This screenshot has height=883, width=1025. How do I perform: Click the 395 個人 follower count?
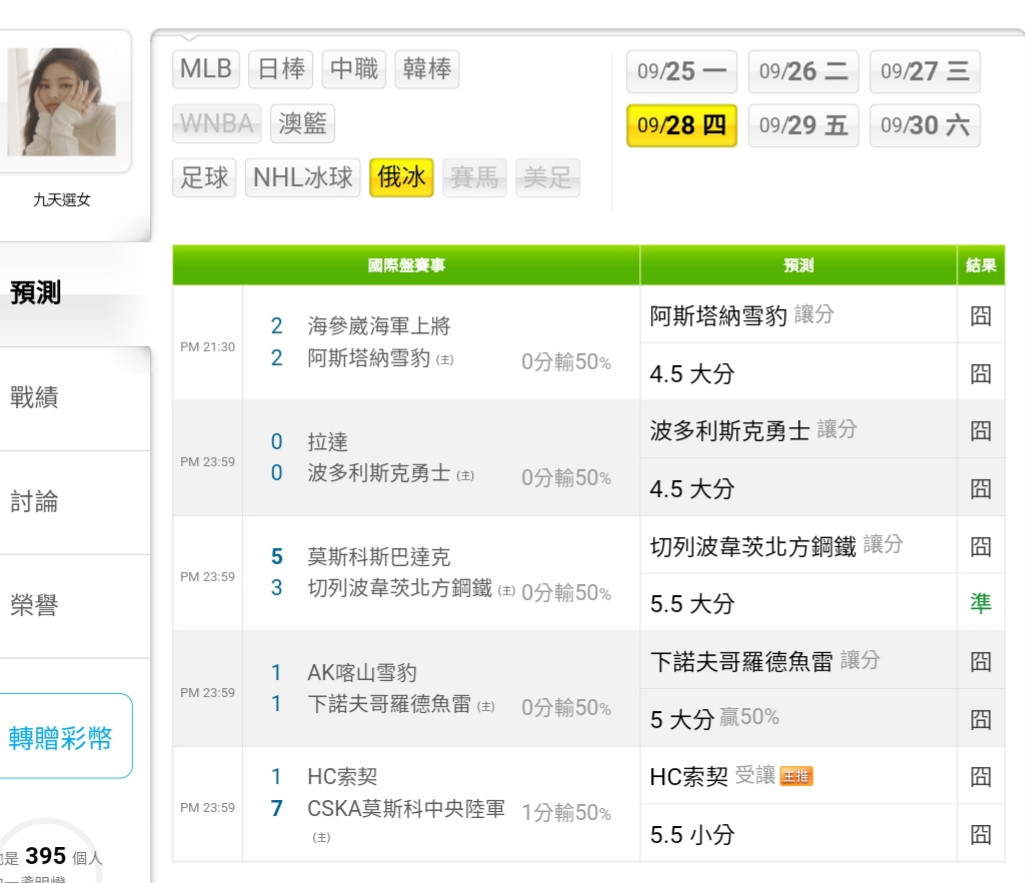coord(63,856)
